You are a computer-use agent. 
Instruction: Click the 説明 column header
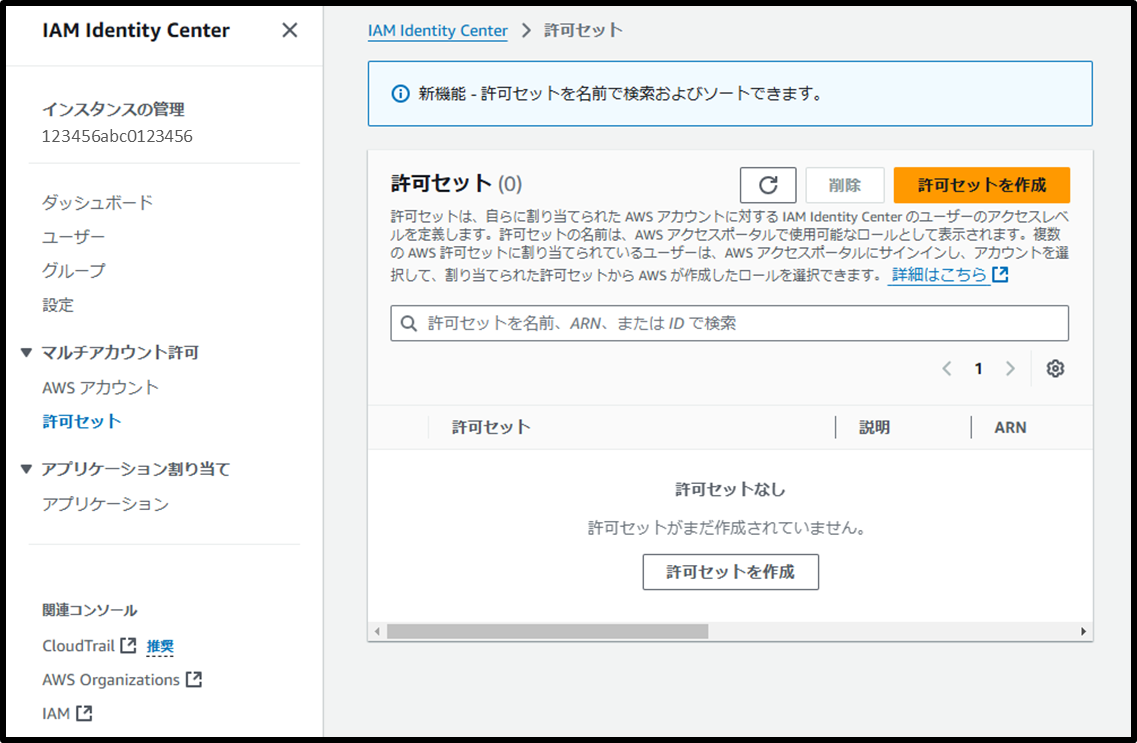tap(875, 427)
